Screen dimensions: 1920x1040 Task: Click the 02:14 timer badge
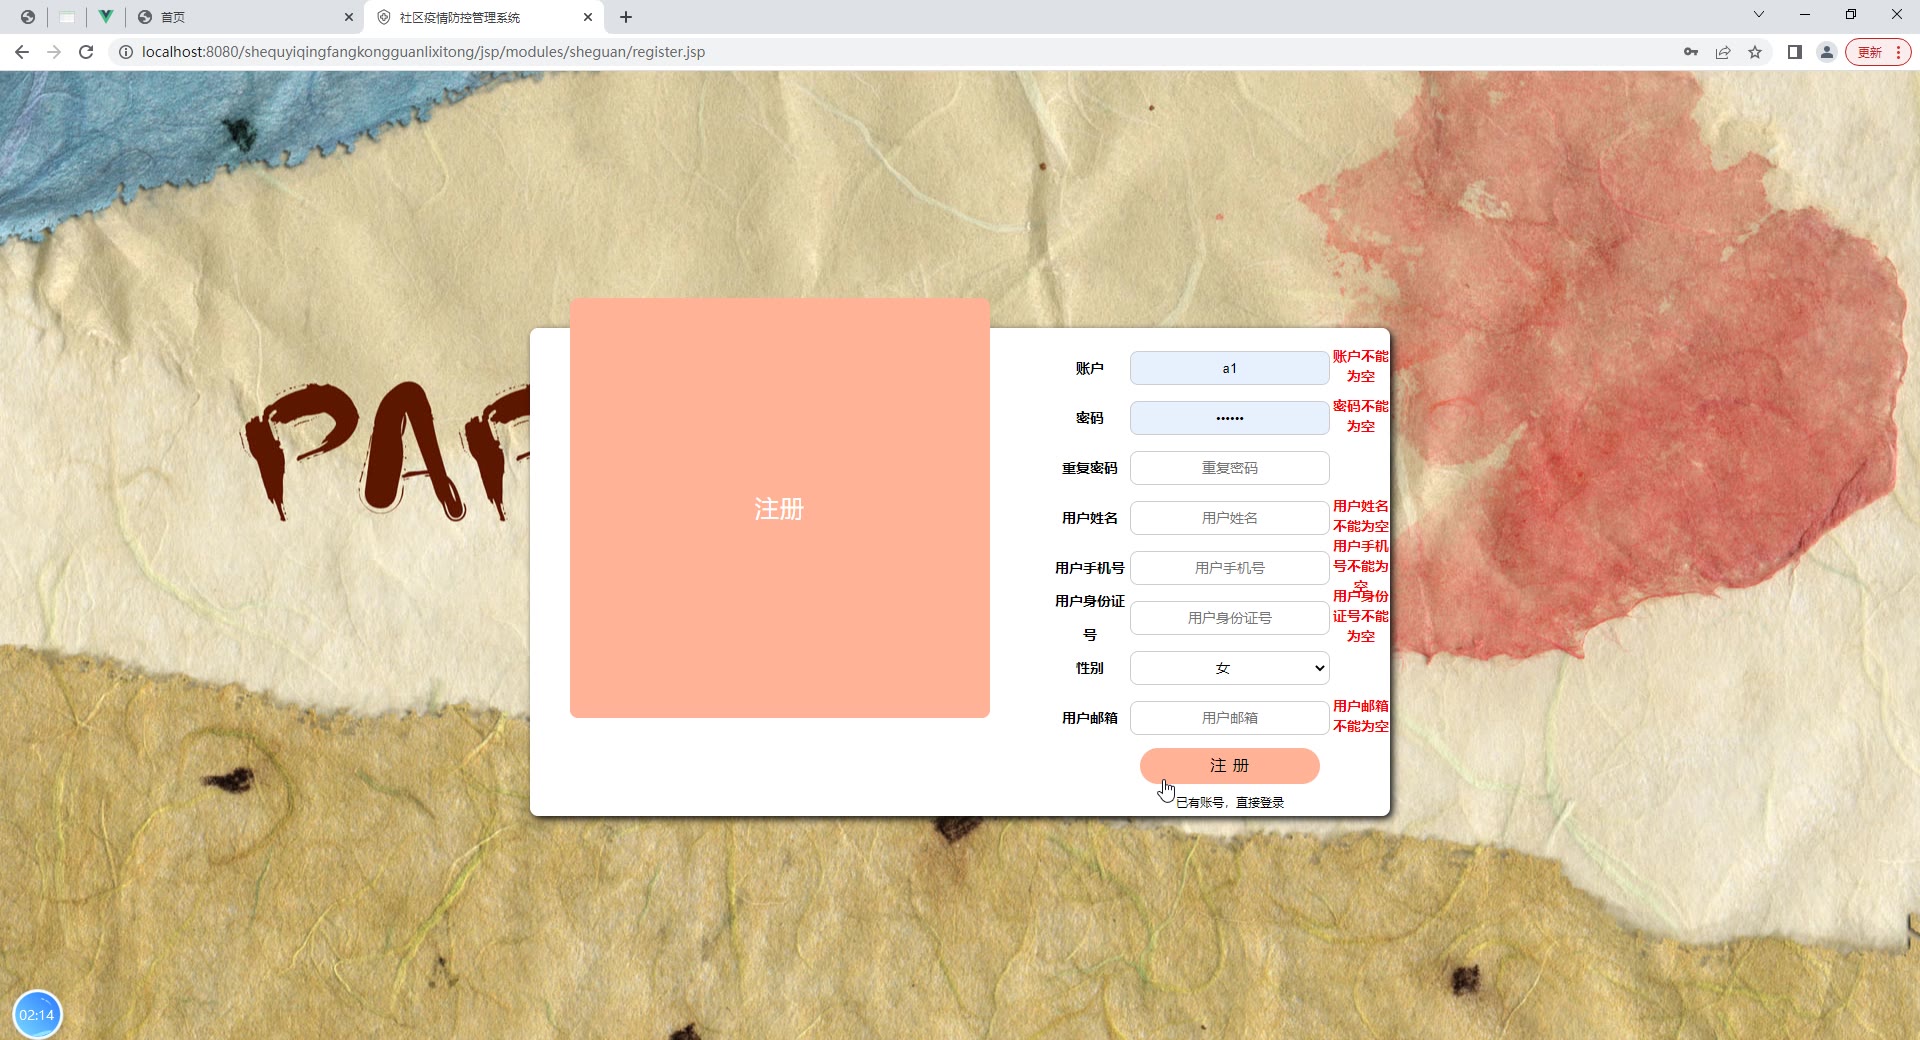coord(37,1014)
